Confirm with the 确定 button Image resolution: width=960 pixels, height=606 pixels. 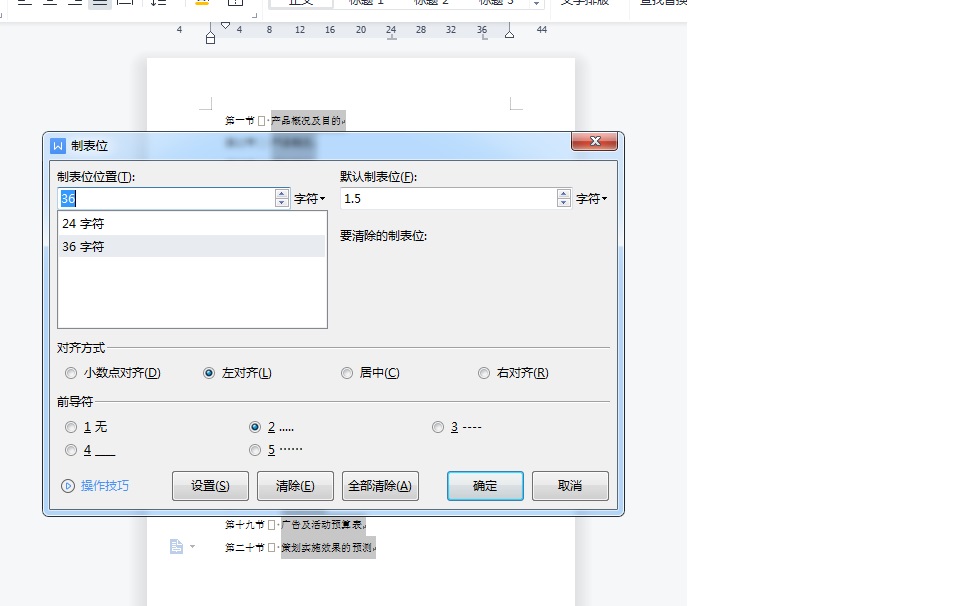(x=485, y=486)
